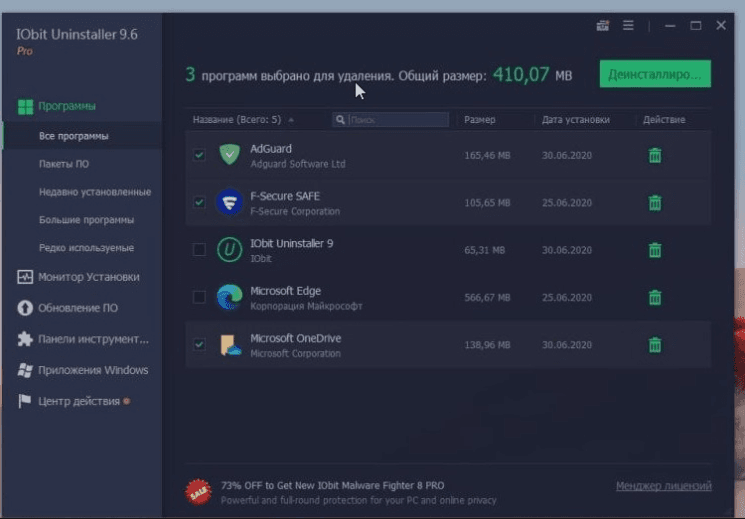
Task: Open the hamburger menu icon
Action: pos(628,25)
